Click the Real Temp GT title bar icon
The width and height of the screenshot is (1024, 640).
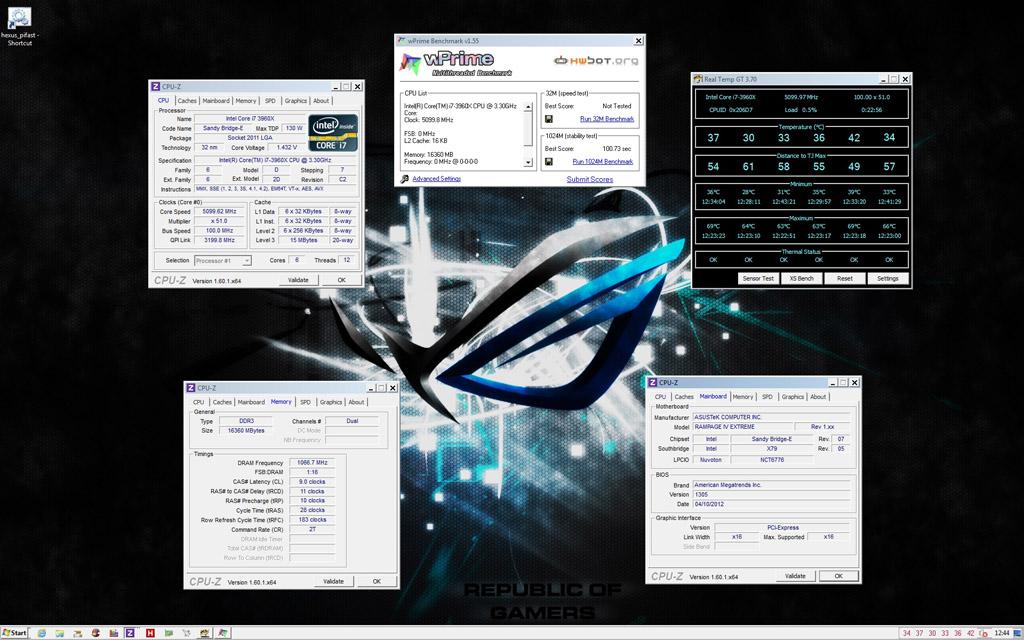(697, 79)
